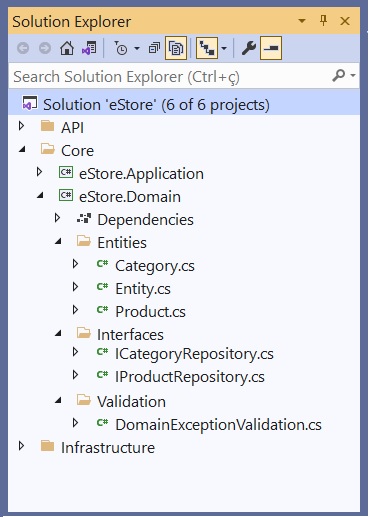Click the navigate Back arrow icon
The height and width of the screenshot is (517, 370).
point(23,48)
